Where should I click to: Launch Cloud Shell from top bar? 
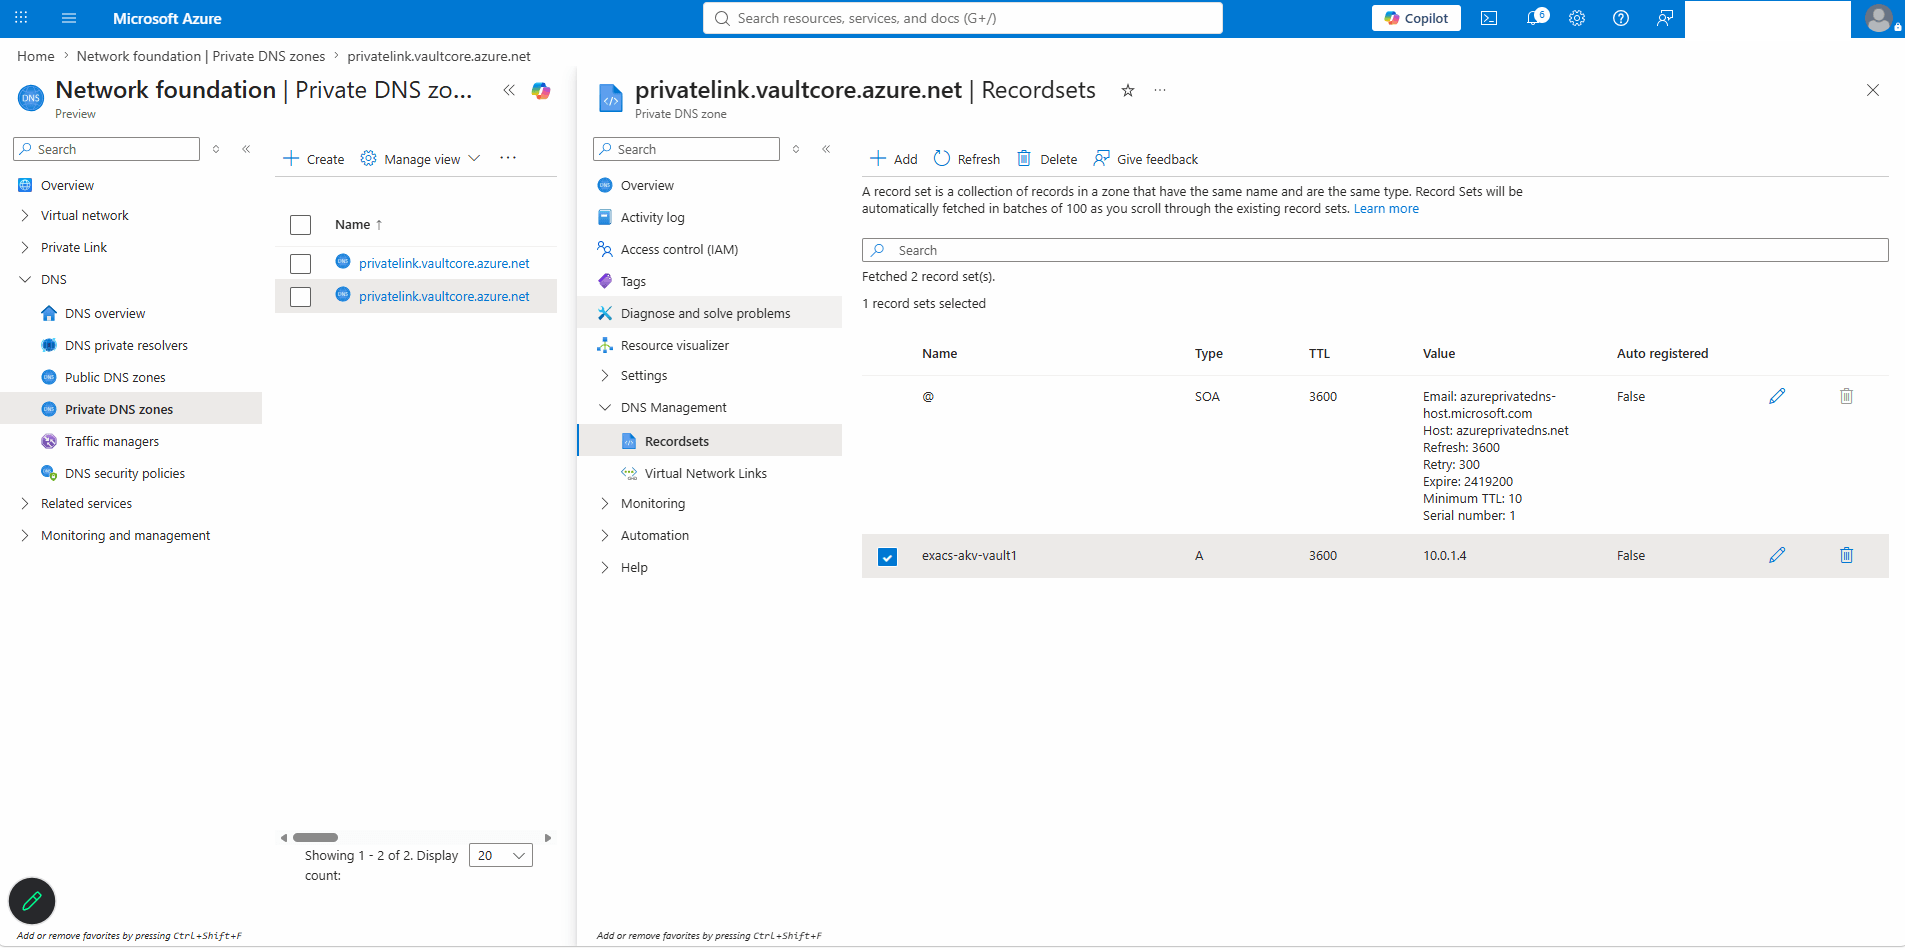coord(1489,18)
